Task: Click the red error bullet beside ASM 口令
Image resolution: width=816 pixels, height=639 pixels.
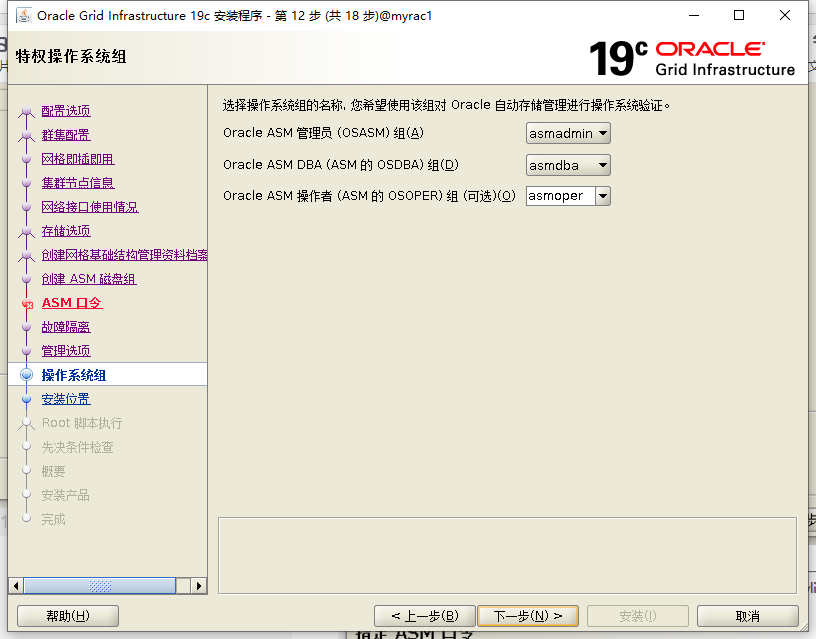Action: coord(27,303)
